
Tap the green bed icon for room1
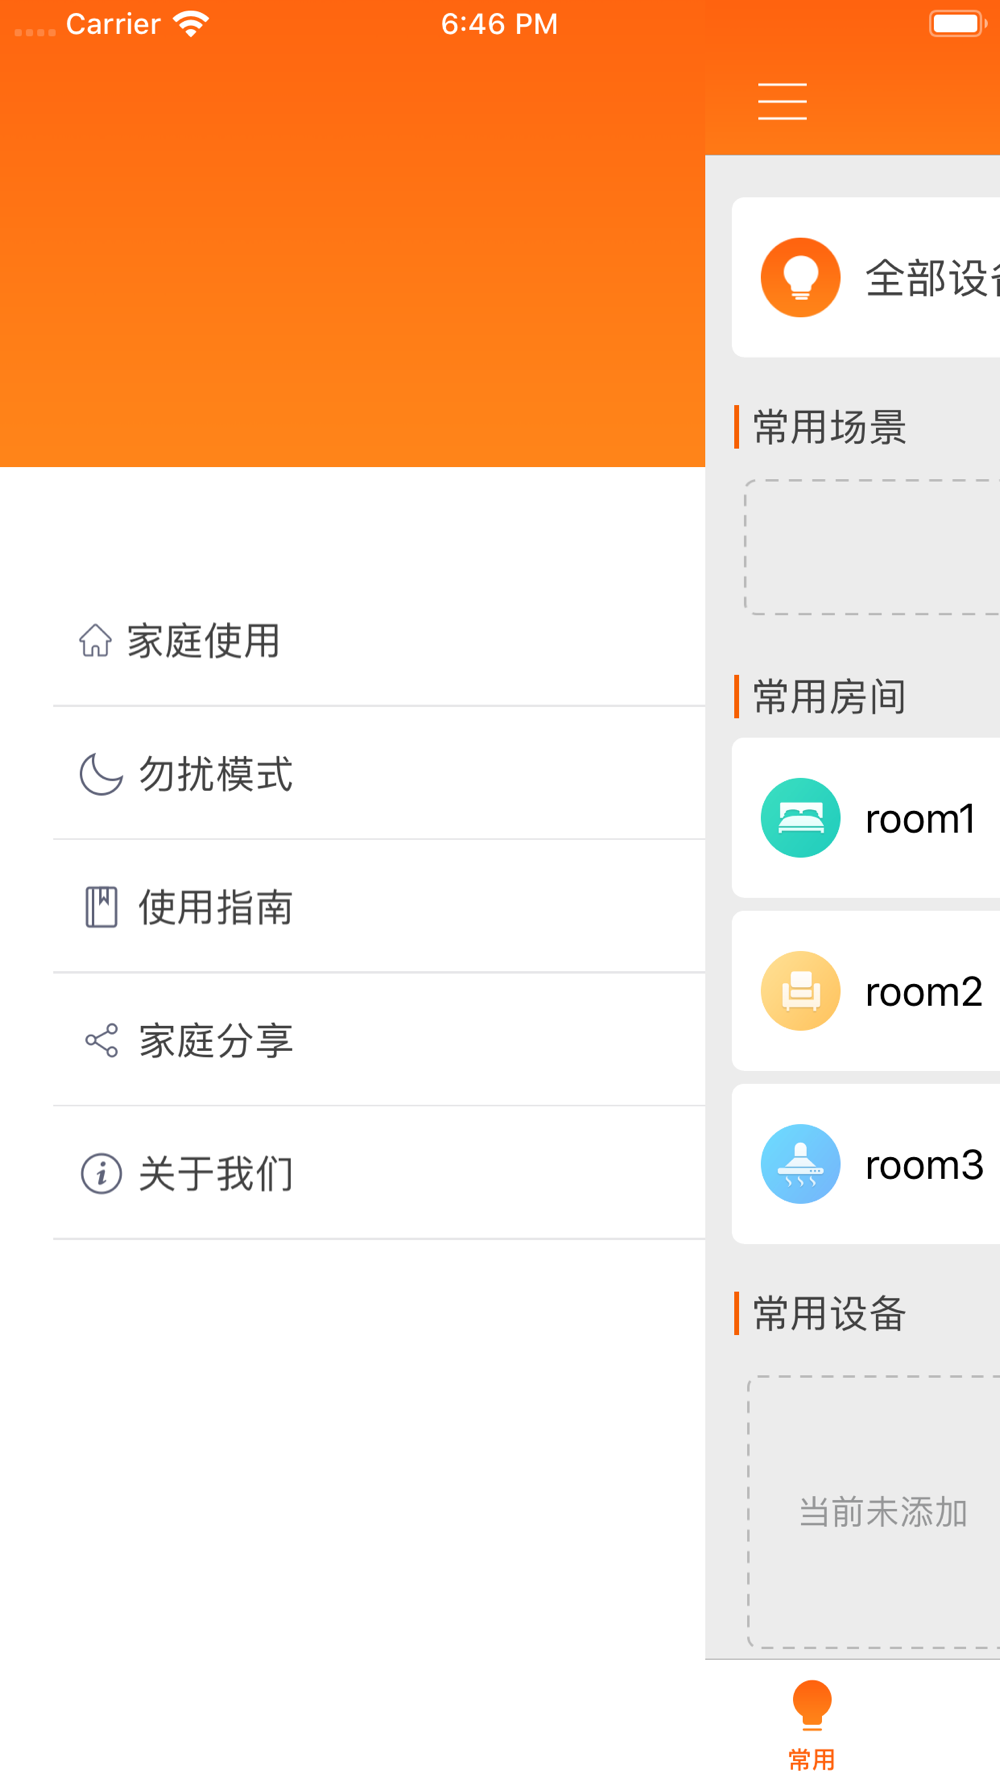tap(800, 818)
